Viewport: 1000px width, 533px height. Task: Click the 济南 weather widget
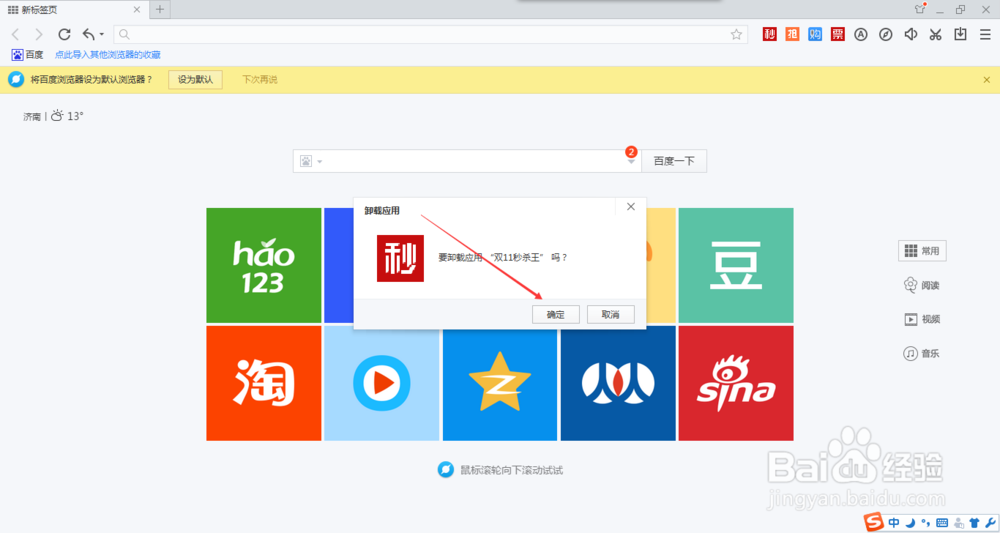[x=54, y=116]
